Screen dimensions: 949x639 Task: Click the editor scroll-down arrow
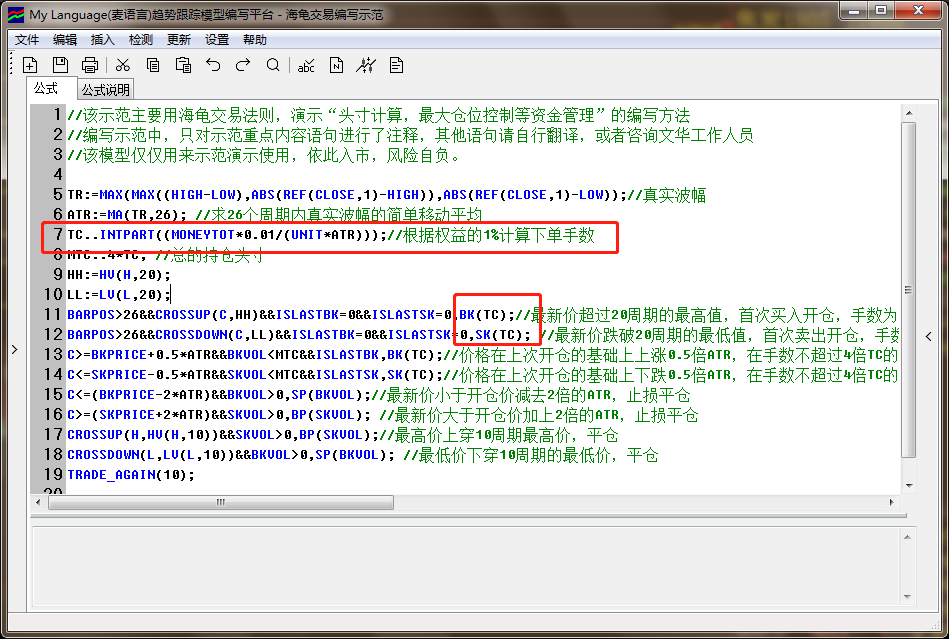click(x=908, y=485)
